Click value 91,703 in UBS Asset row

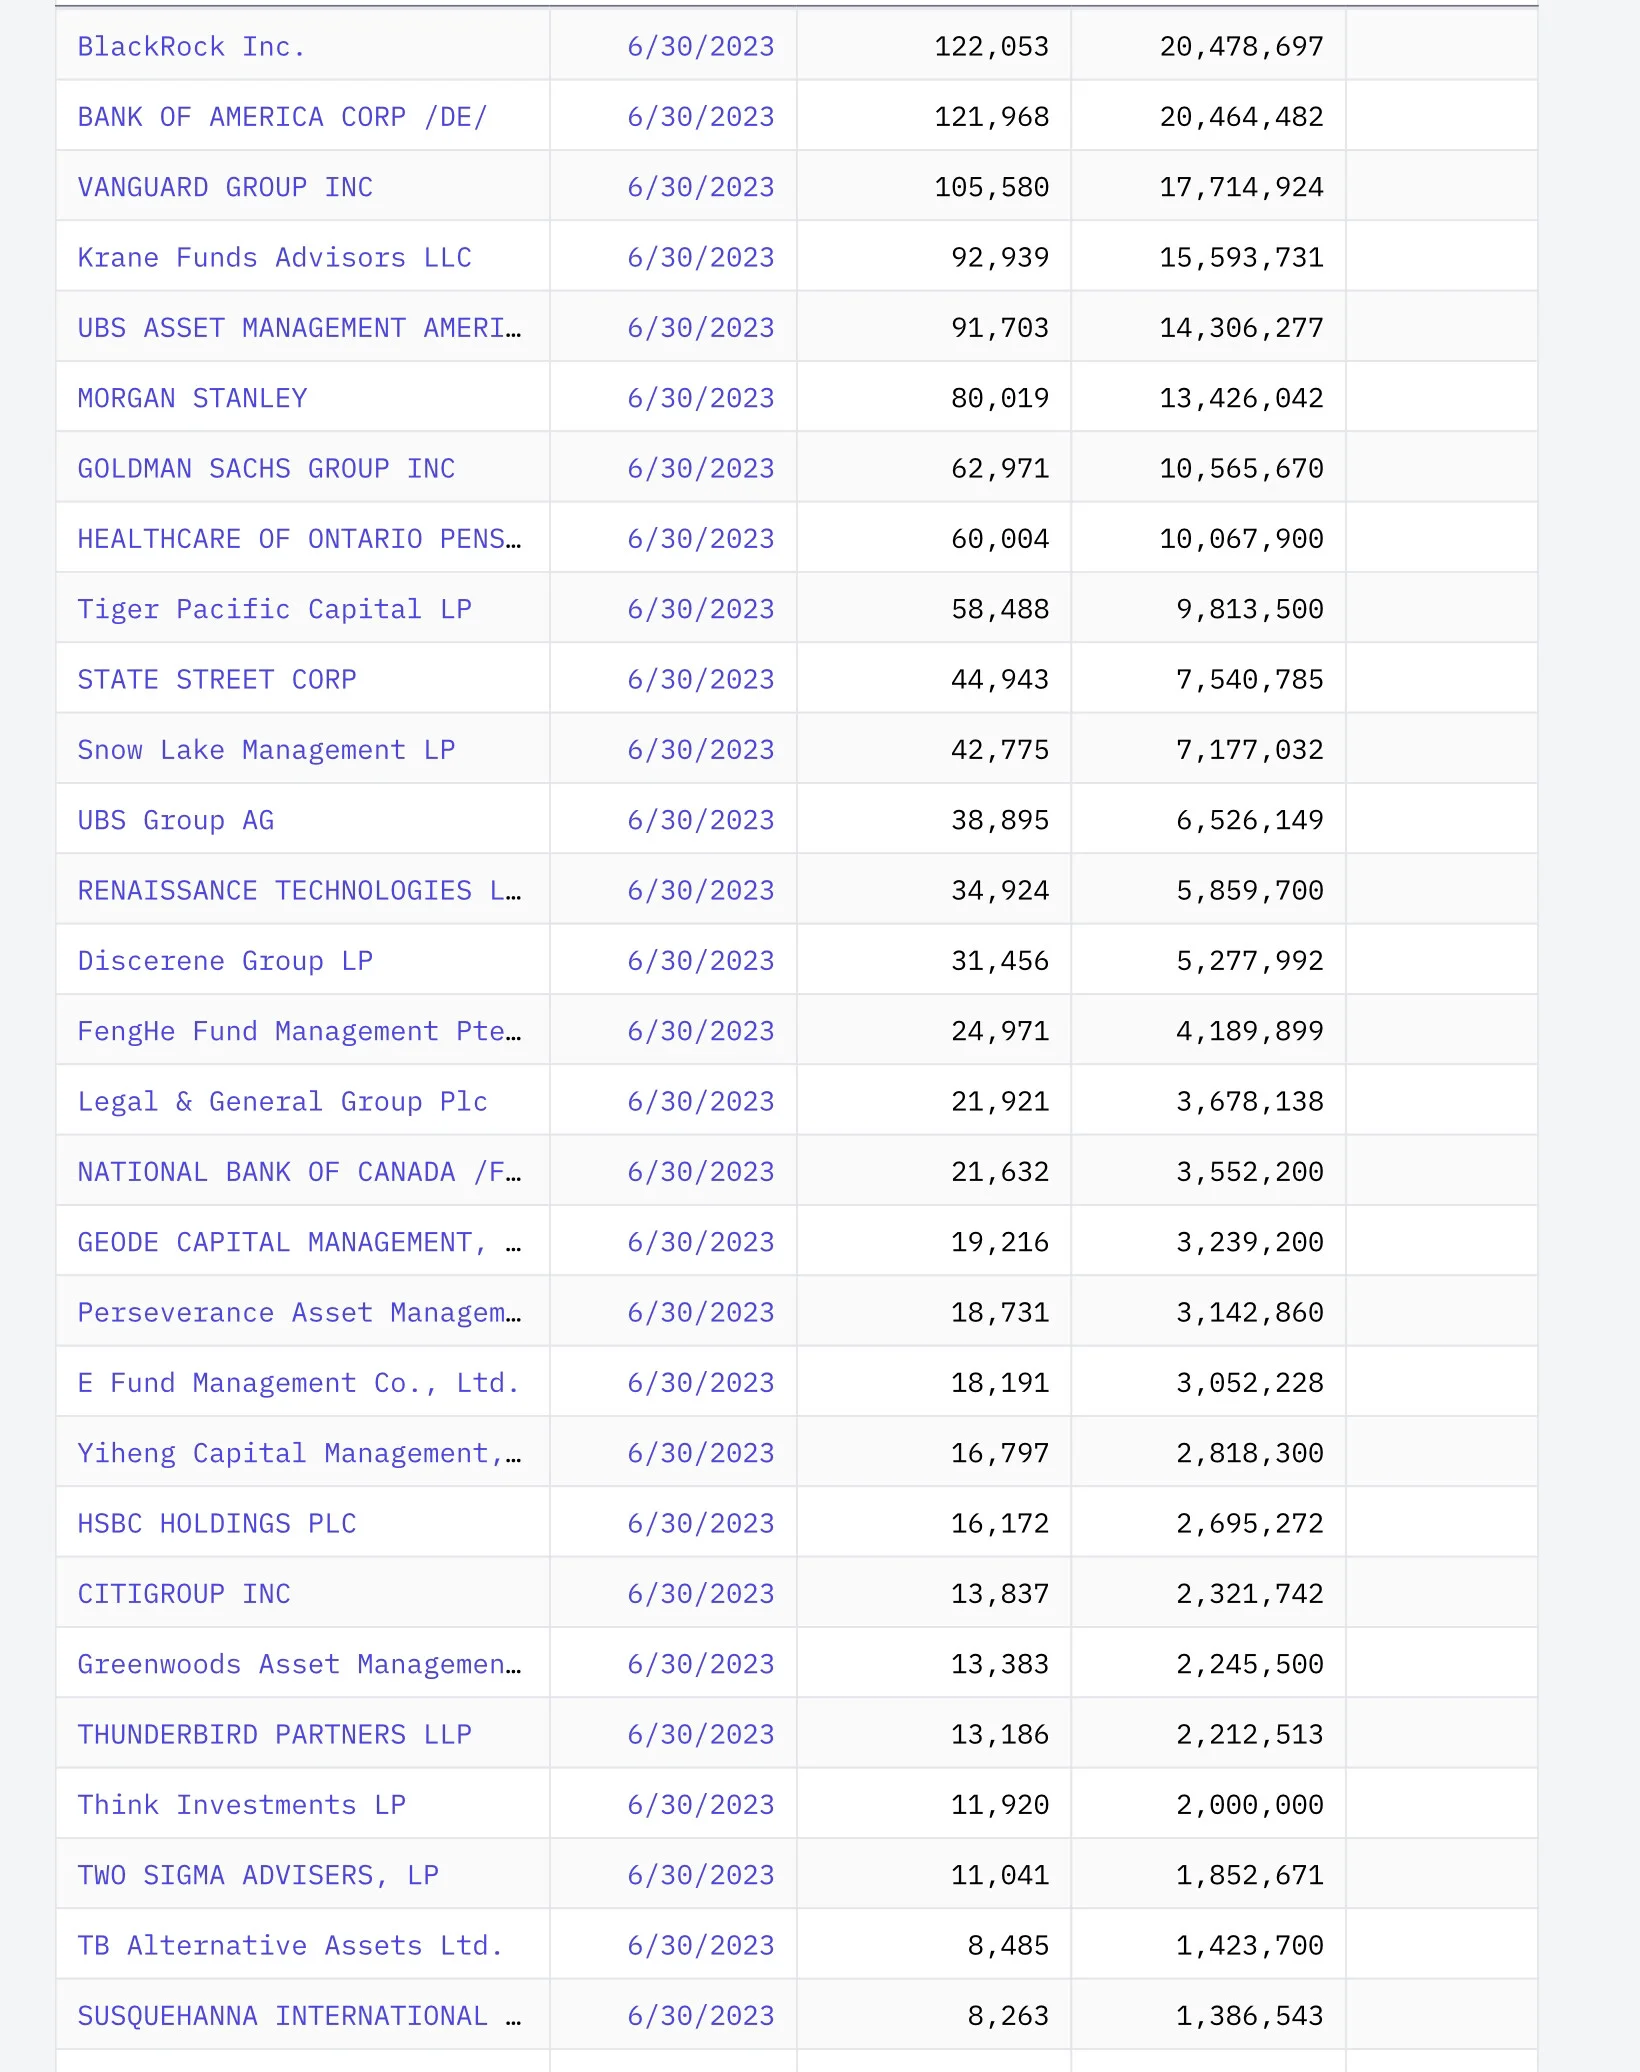click(1000, 328)
